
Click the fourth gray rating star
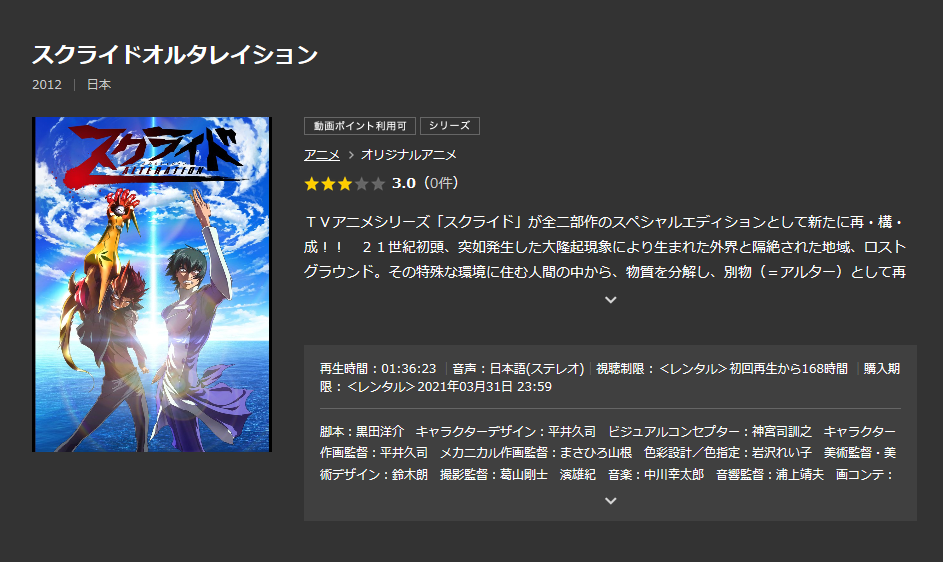point(361,184)
